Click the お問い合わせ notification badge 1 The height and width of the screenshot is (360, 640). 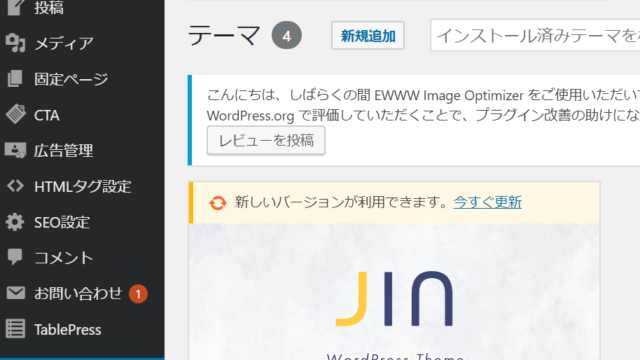pyautogui.click(x=138, y=294)
